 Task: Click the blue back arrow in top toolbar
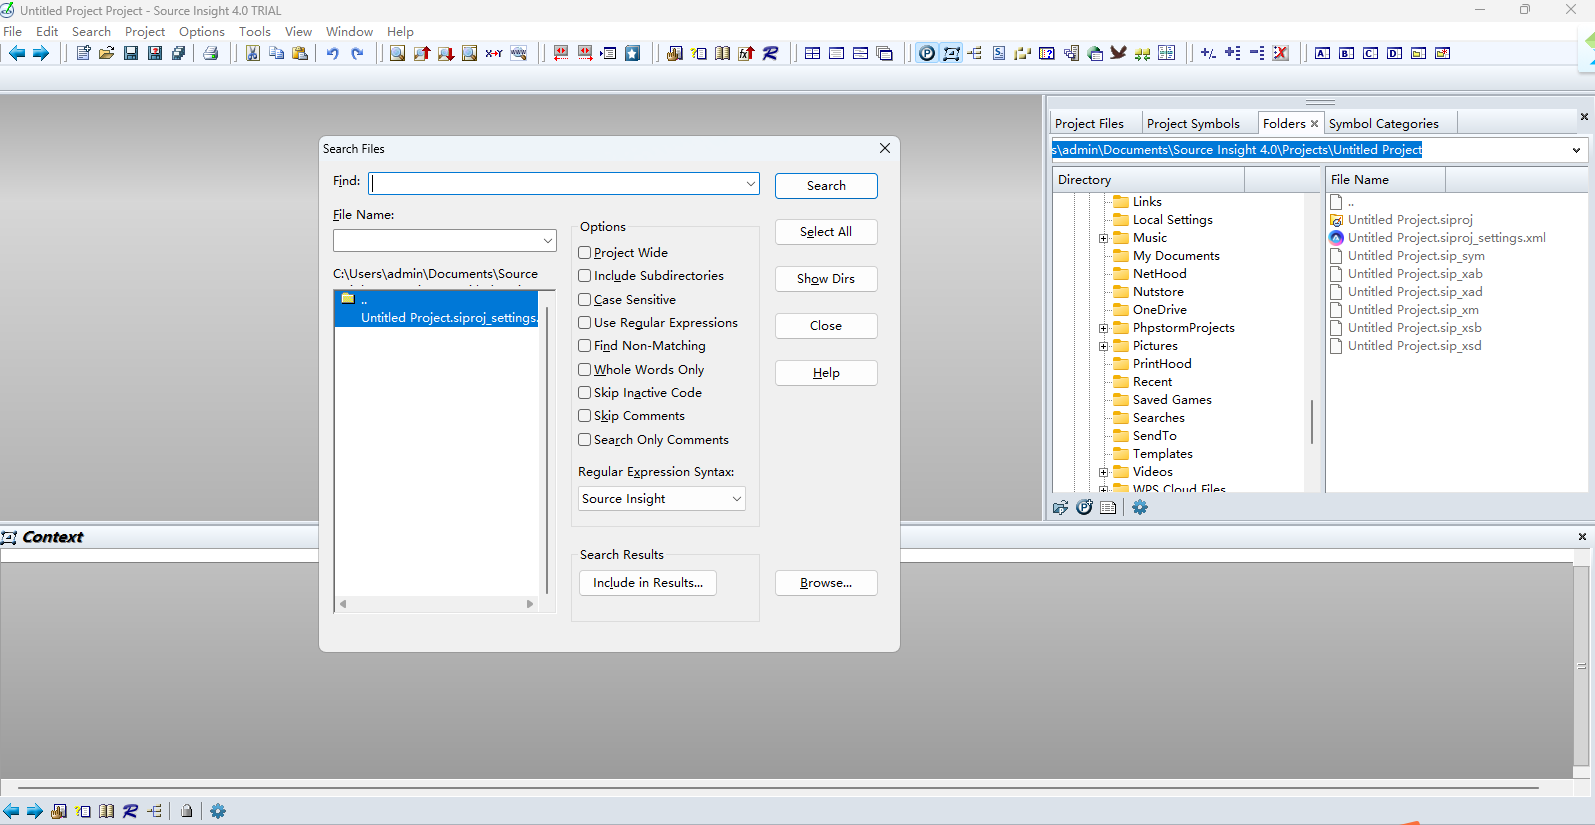(17, 53)
